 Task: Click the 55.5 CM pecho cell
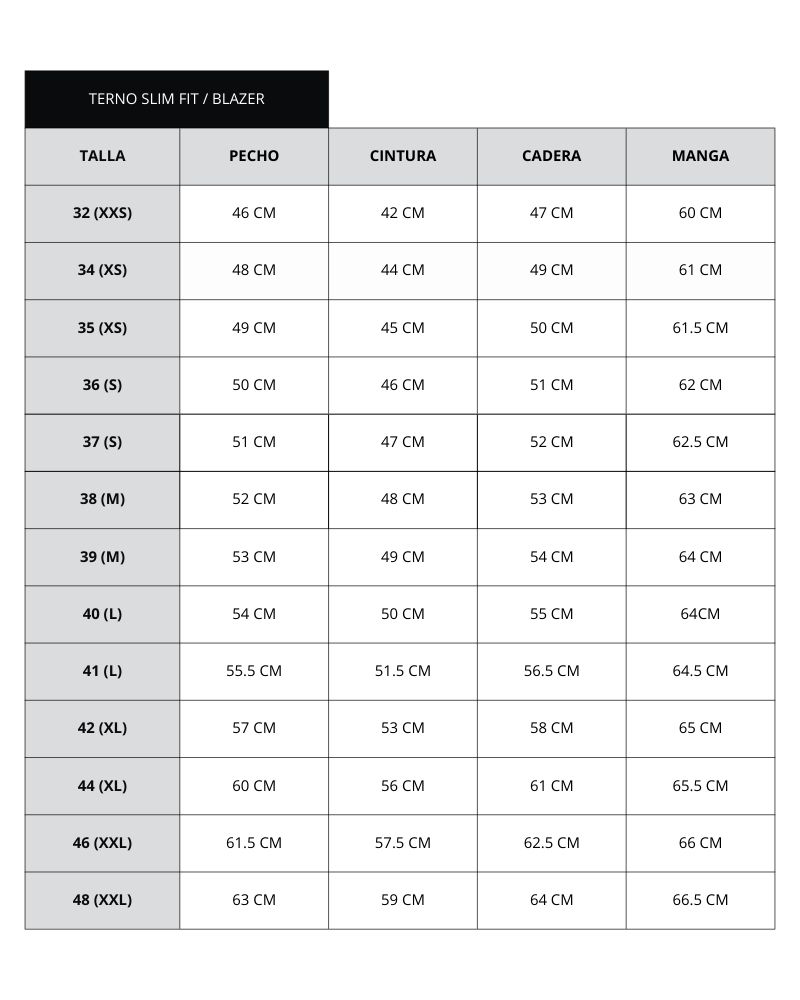254,671
